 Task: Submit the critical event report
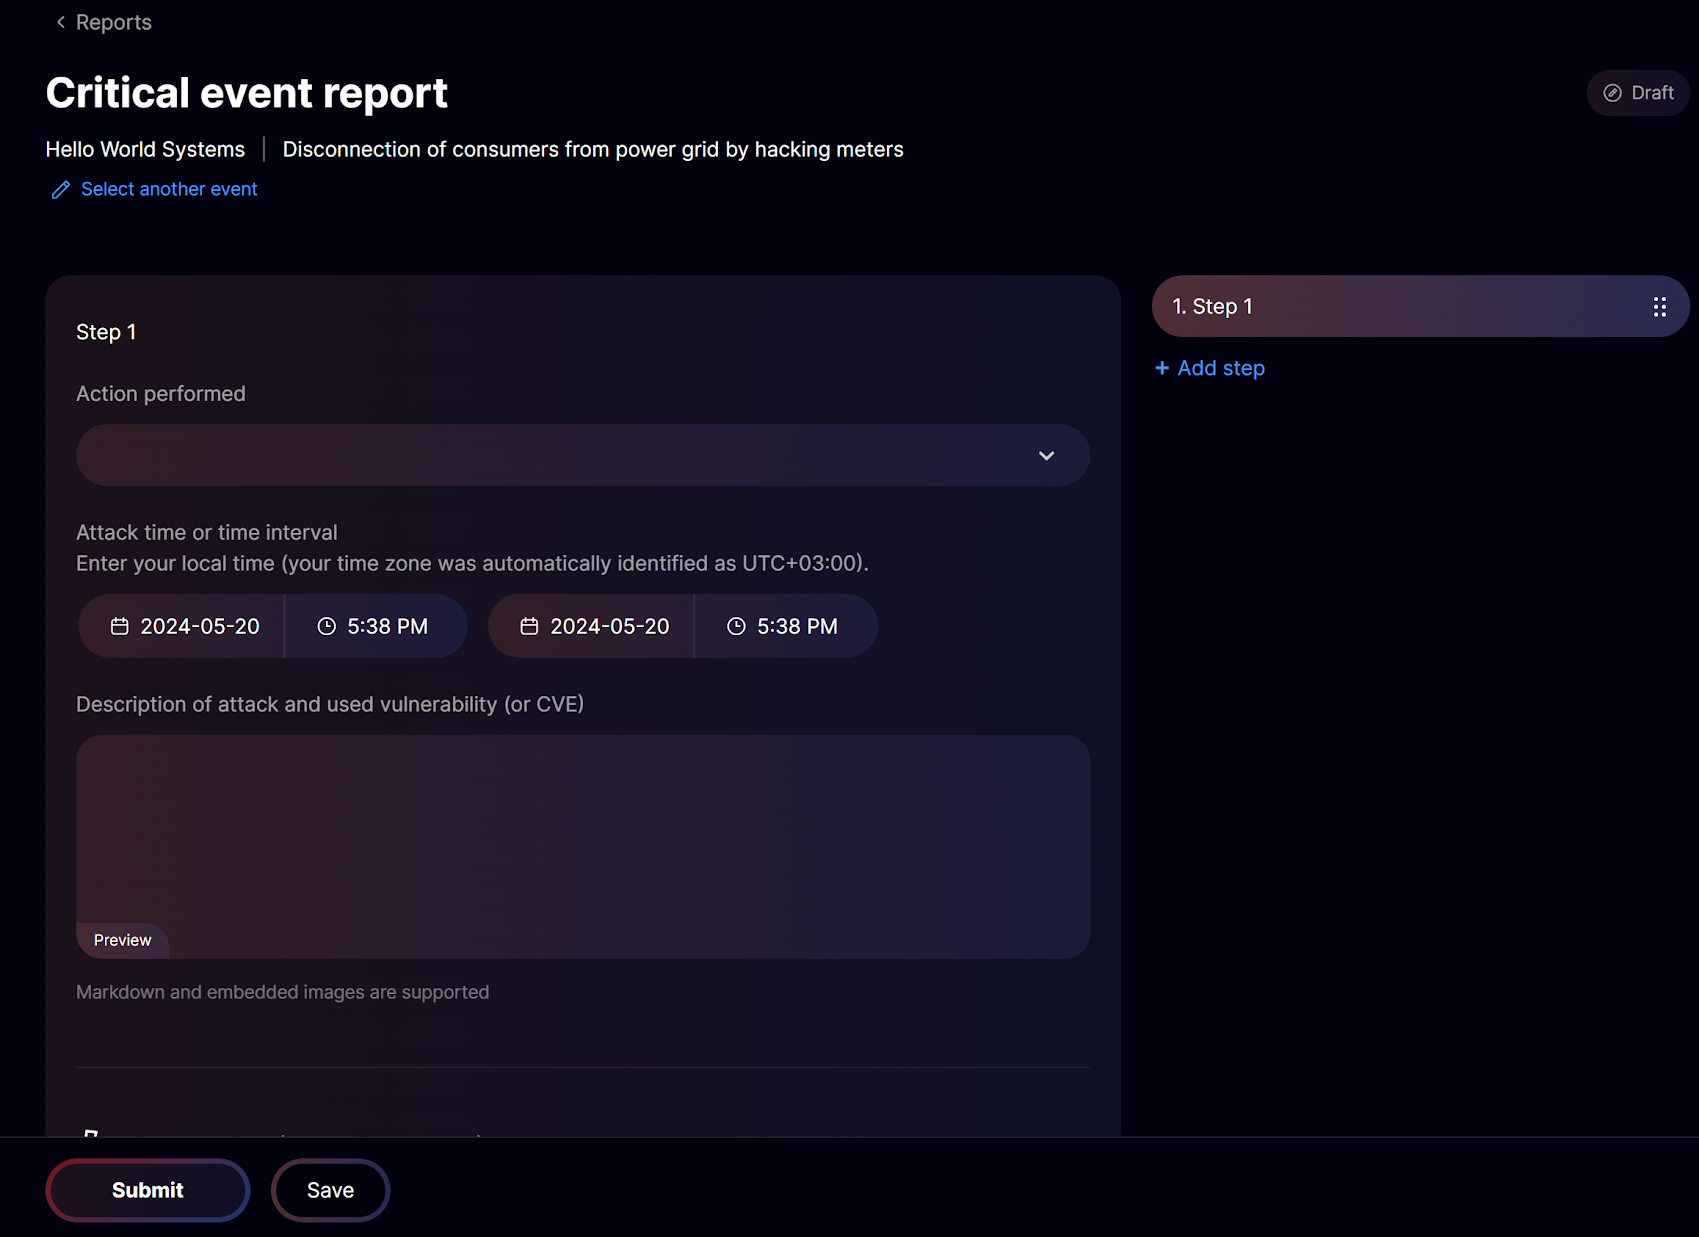pyautogui.click(x=147, y=1190)
